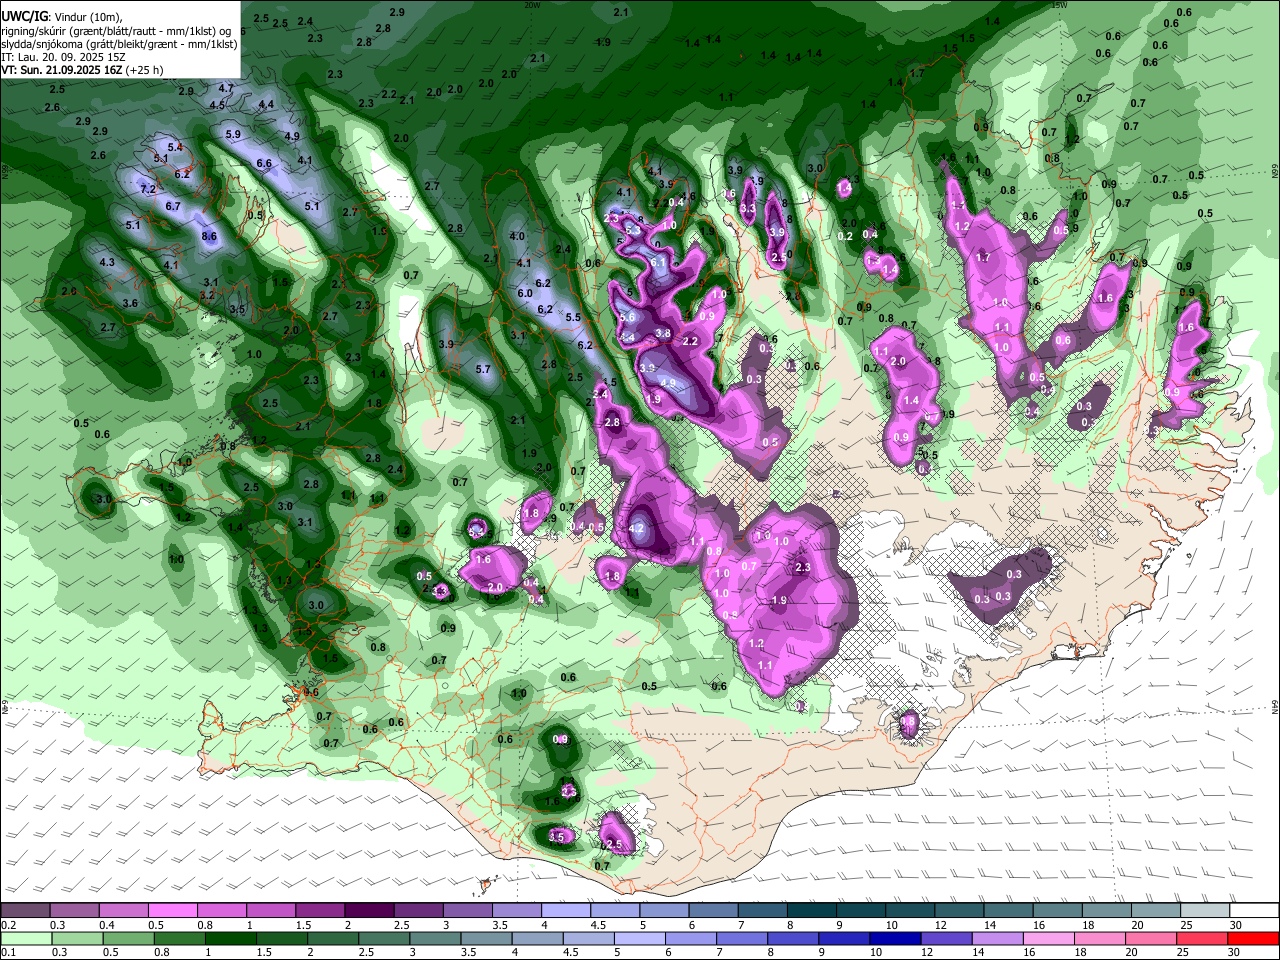Click the 6.1 value in the northern snow band
This screenshot has width=1280, height=960.
point(658,262)
